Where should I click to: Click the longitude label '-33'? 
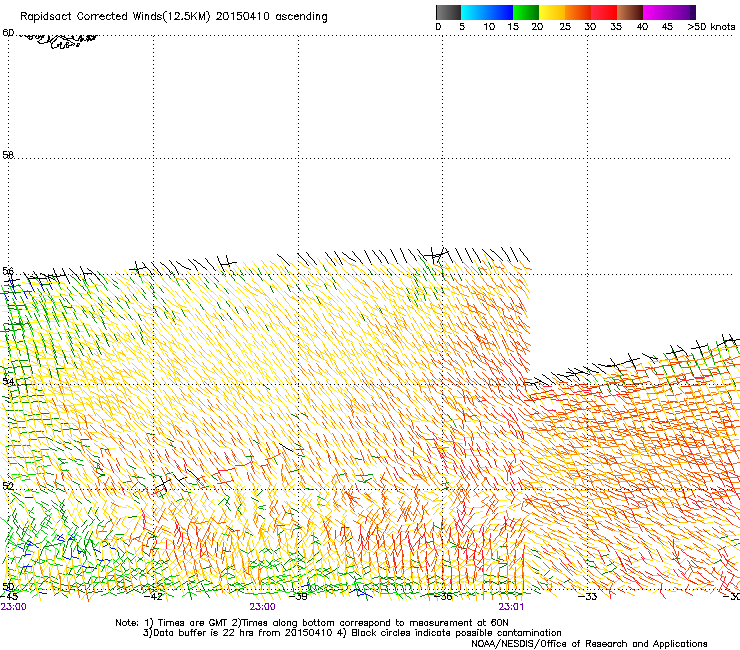click(x=588, y=596)
